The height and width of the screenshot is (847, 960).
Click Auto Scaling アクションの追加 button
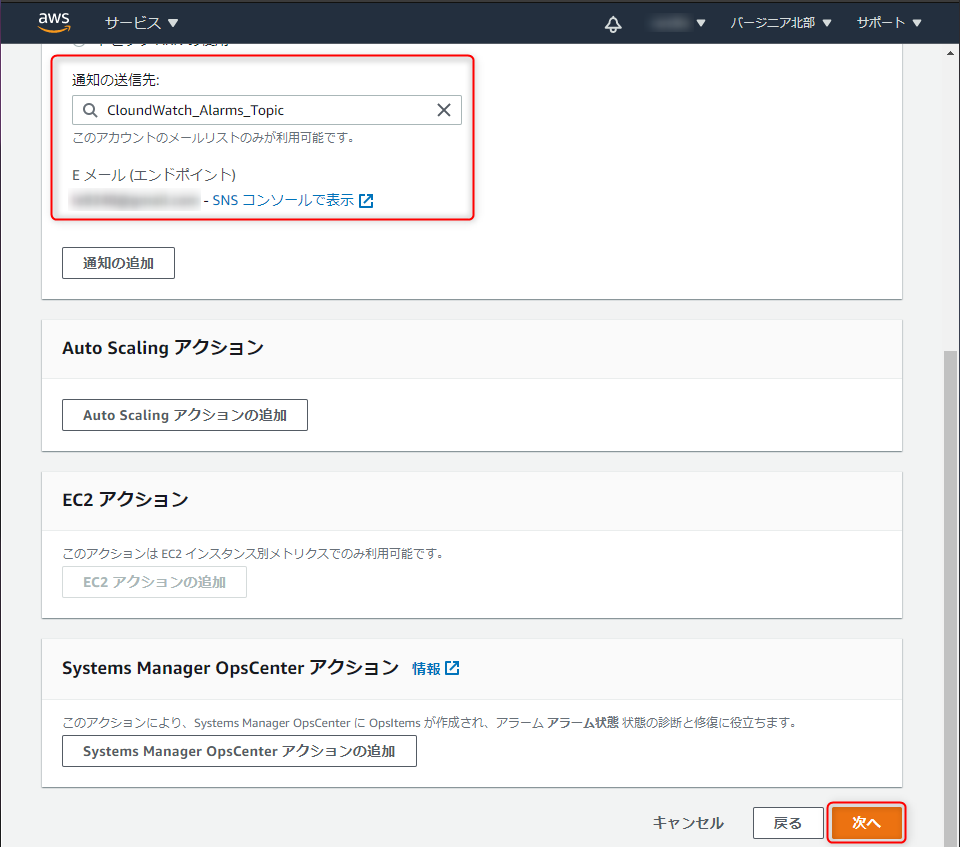pos(185,415)
